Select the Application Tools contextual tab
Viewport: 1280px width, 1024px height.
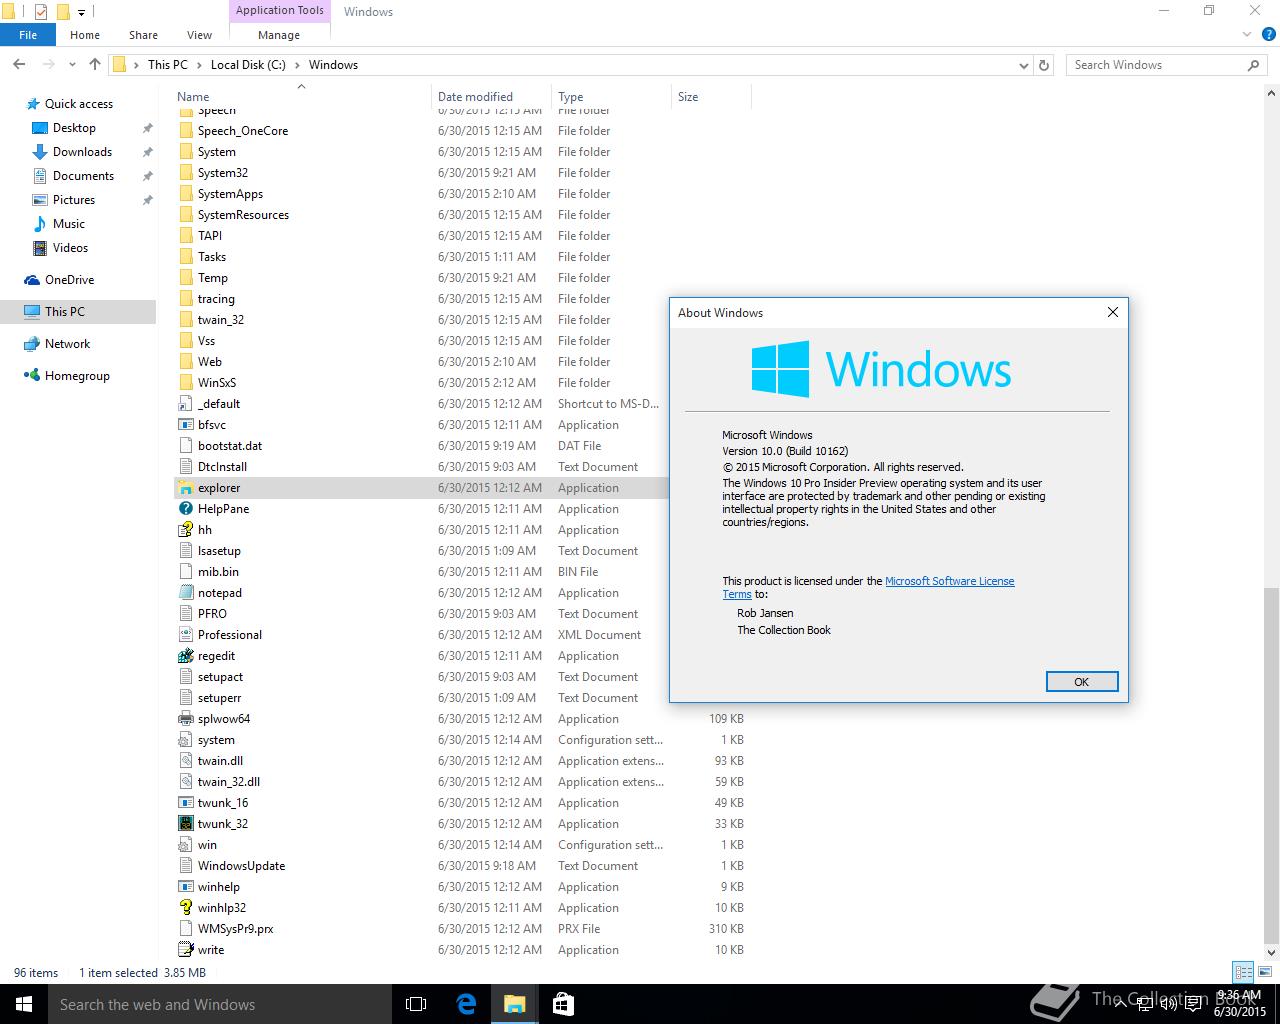(x=280, y=11)
